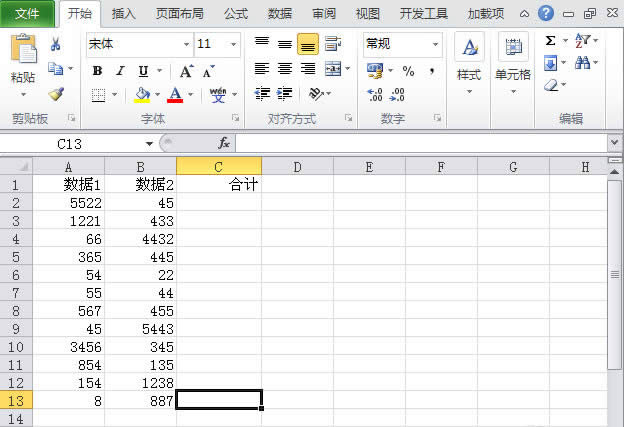Image resolution: width=624 pixels, height=427 pixels.
Task: Switch to the 页面布局 tab
Action: [x=179, y=14]
